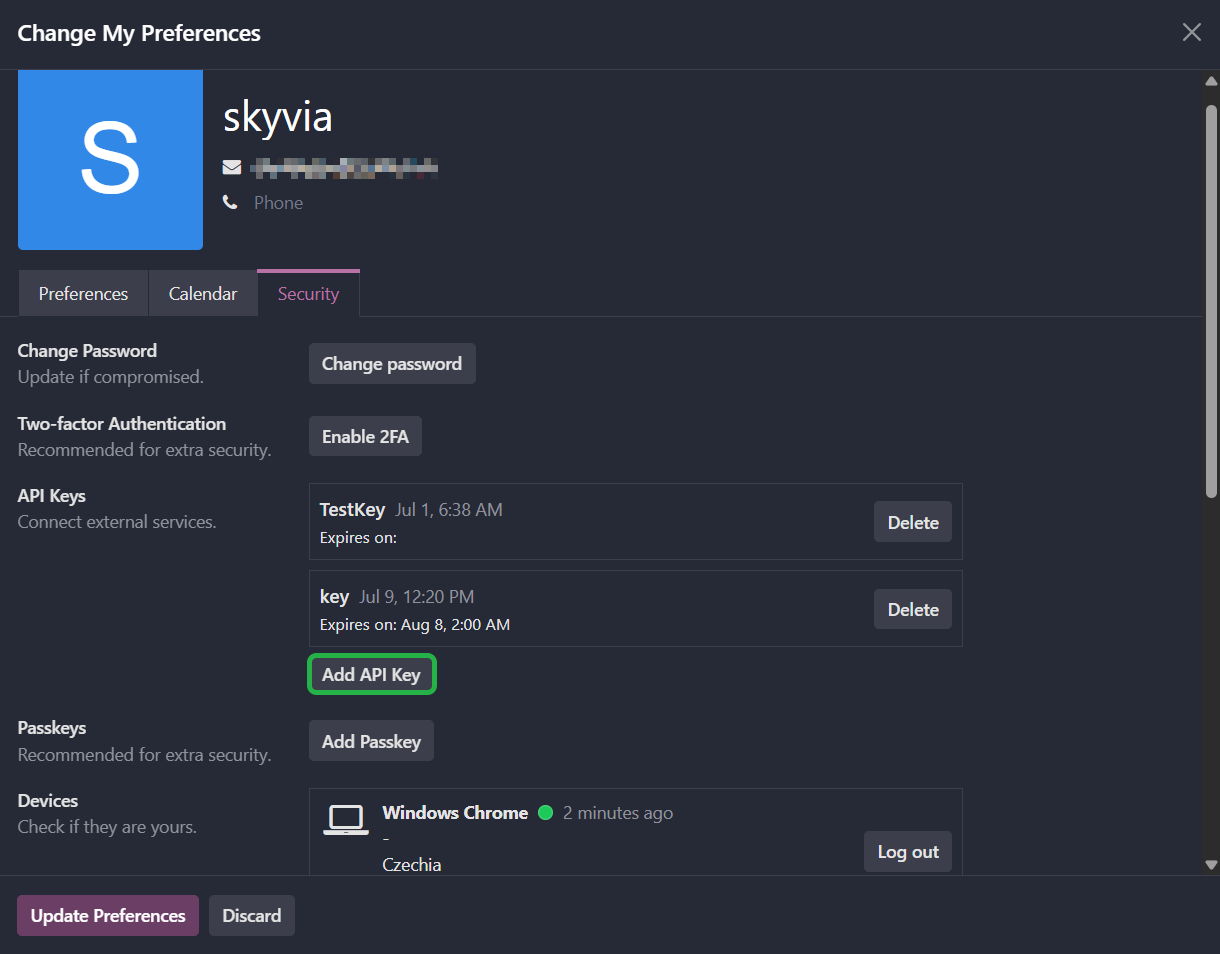Click the skyvia avatar image
Viewport: 1220px width, 954px height.
coord(110,160)
